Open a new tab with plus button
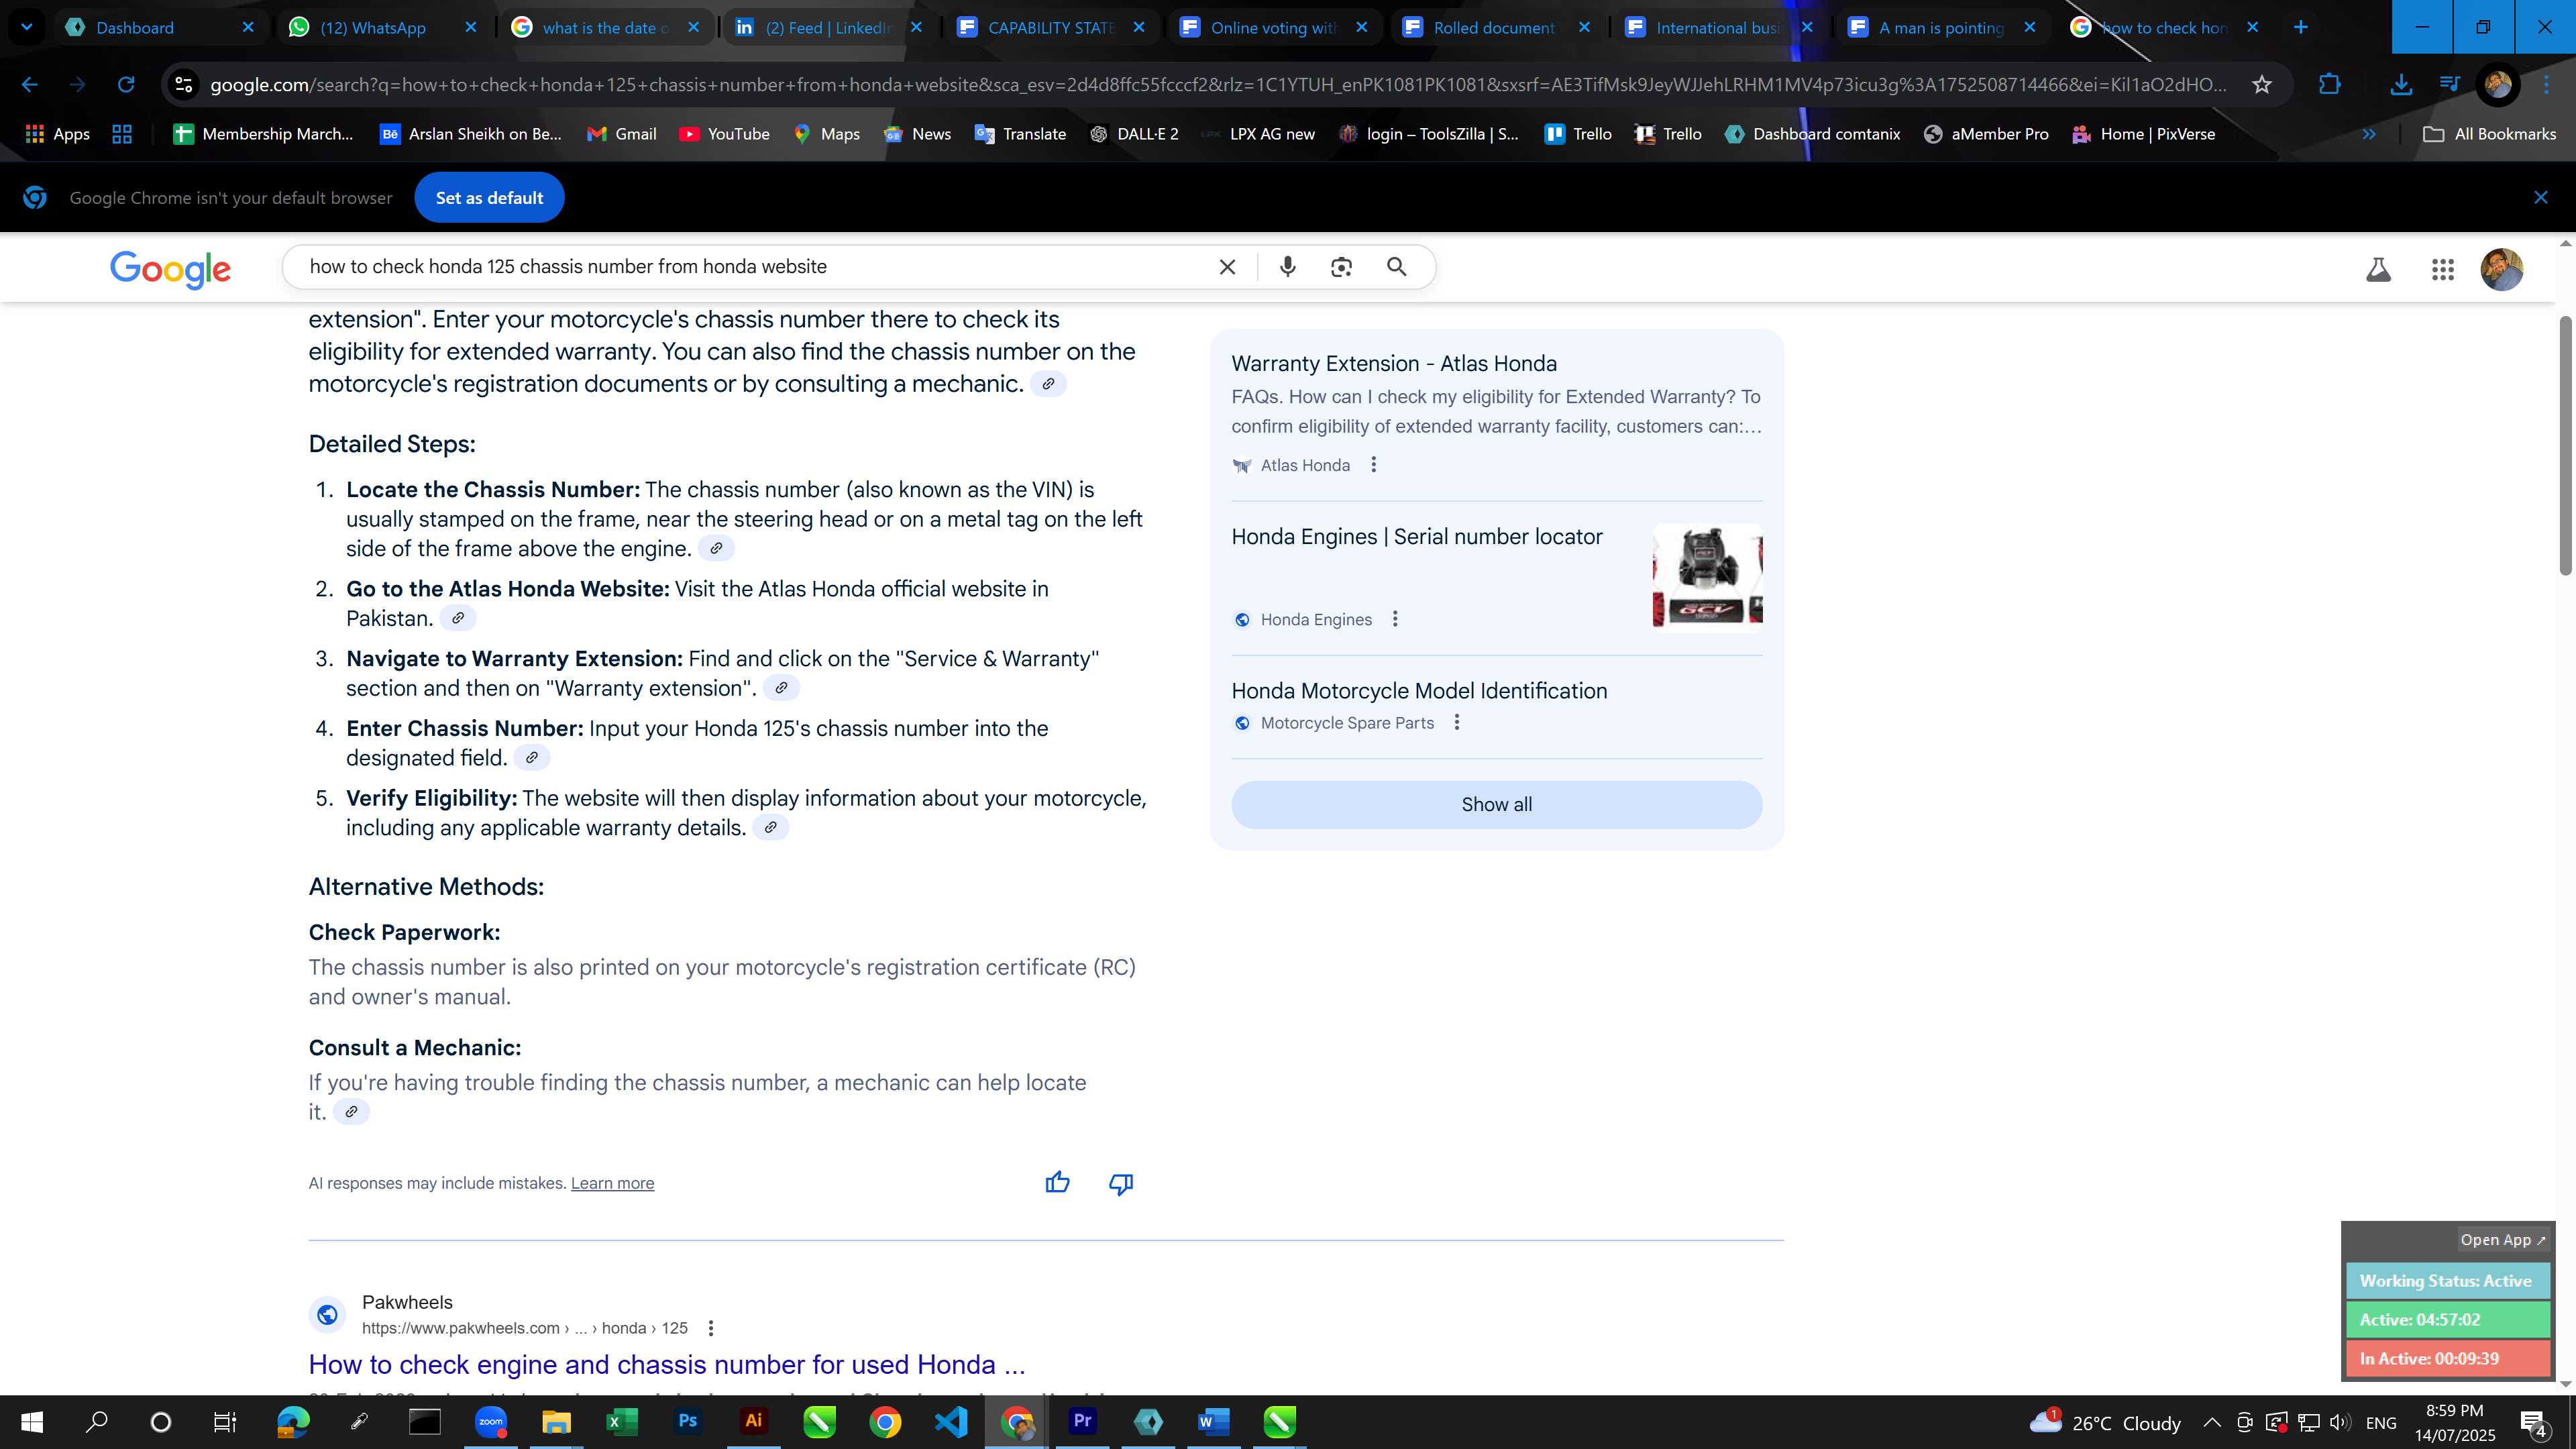The width and height of the screenshot is (2576, 1449). pyautogui.click(x=2300, y=27)
